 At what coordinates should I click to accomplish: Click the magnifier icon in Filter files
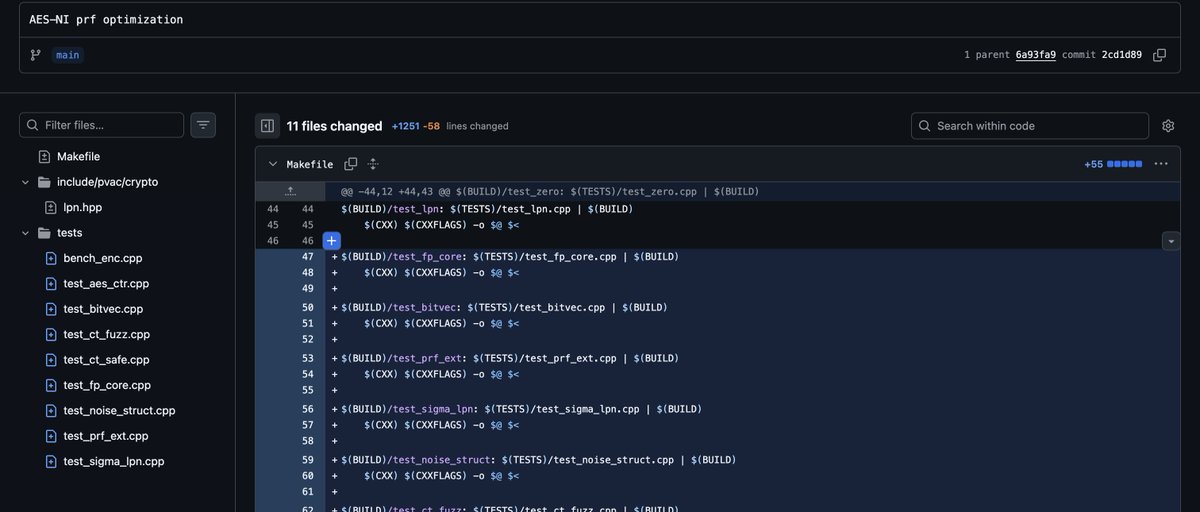click(x=33, y=125)
